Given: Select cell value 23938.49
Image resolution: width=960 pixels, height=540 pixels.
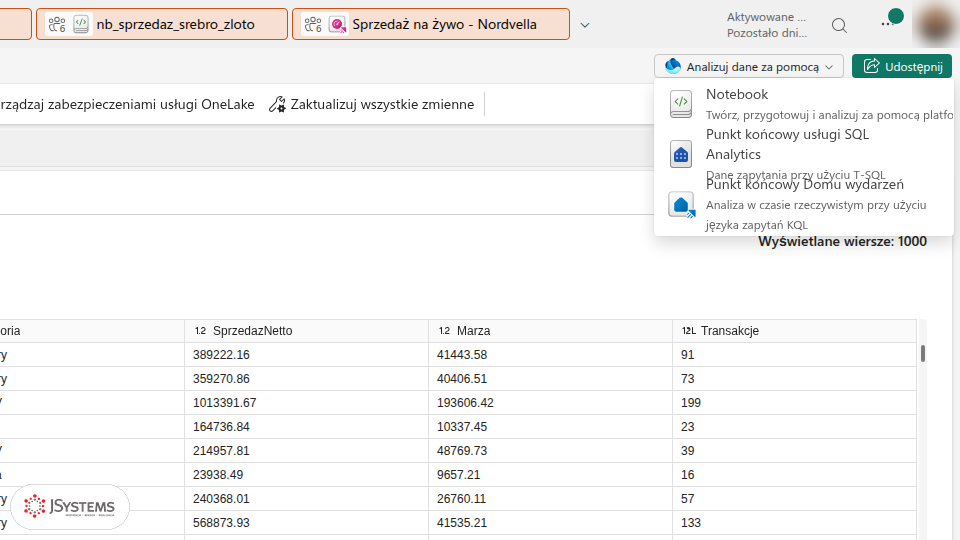Looking at the screenshot, I should [306, 474].
